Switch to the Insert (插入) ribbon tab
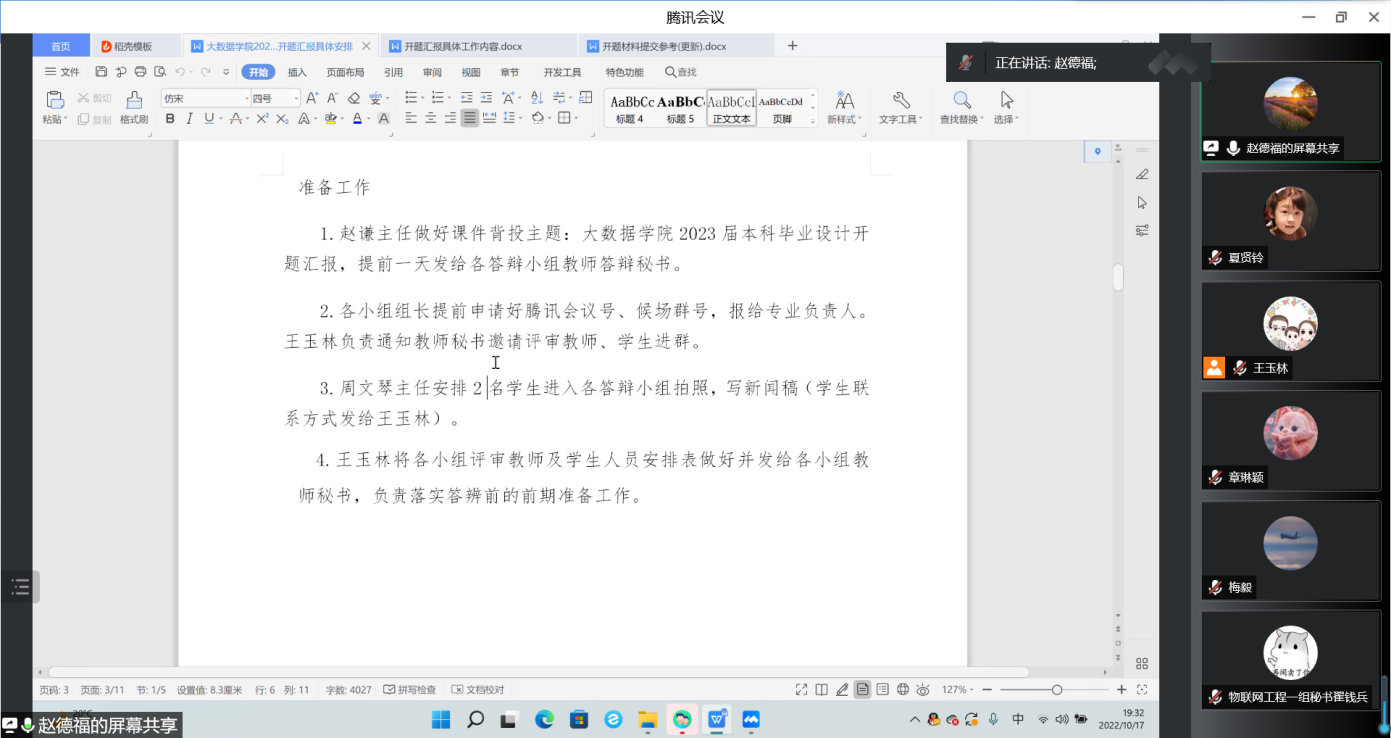The height and width of the screenshot is (738, 1391). pos(297,72)
